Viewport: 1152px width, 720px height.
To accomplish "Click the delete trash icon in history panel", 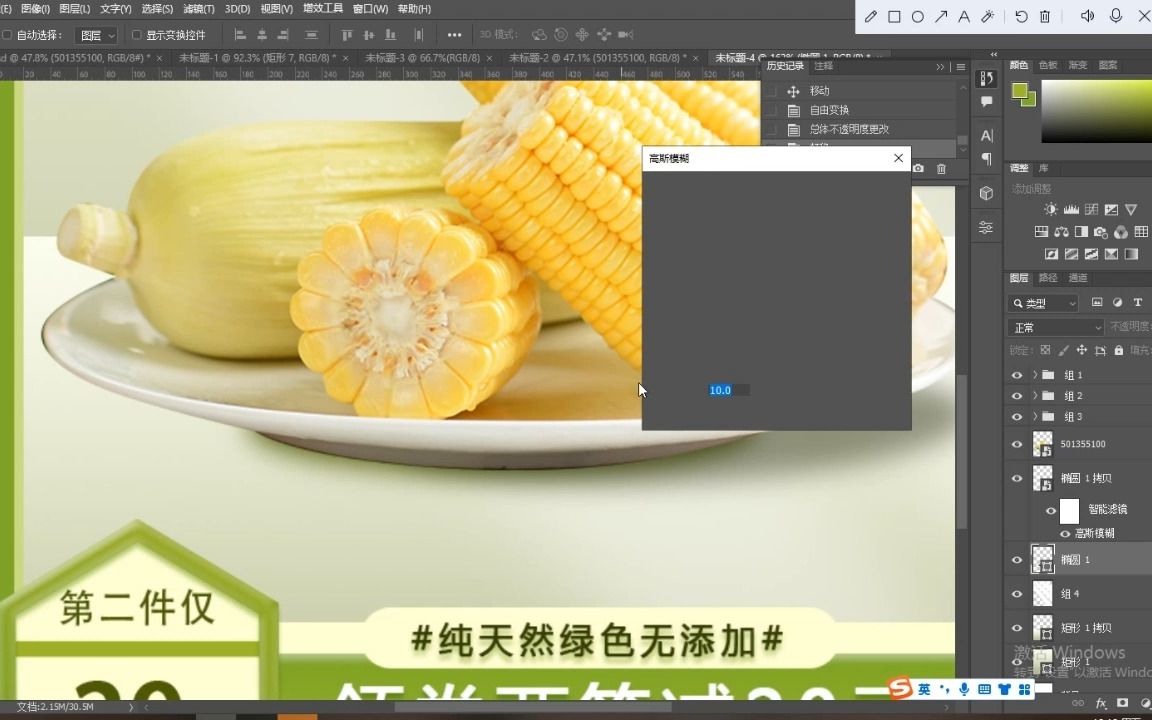I will [x=940, y=169].
